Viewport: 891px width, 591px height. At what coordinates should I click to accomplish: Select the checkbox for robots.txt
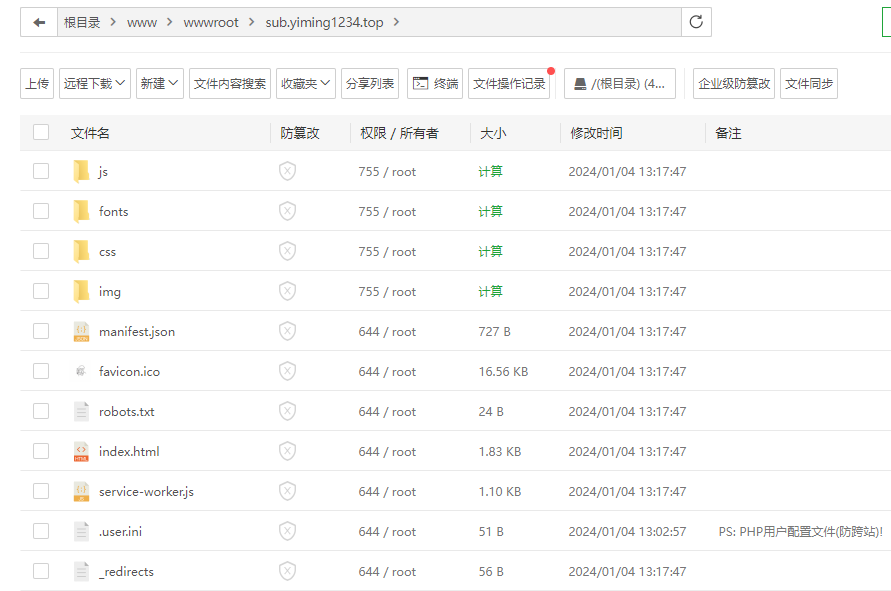point(41,411)
